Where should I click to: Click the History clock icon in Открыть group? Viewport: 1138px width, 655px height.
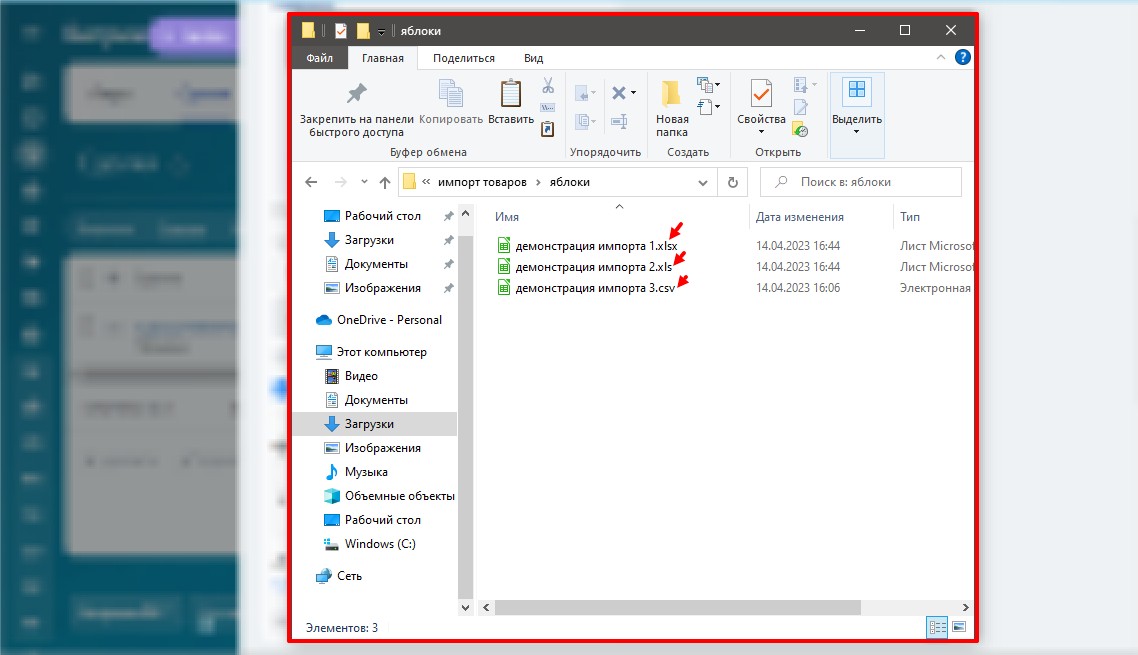(x=801, y=130)
